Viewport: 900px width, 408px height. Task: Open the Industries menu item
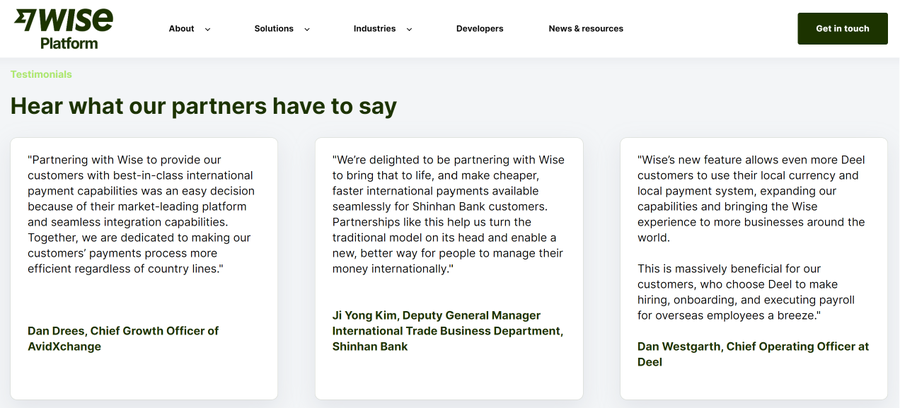coord(374,29)
